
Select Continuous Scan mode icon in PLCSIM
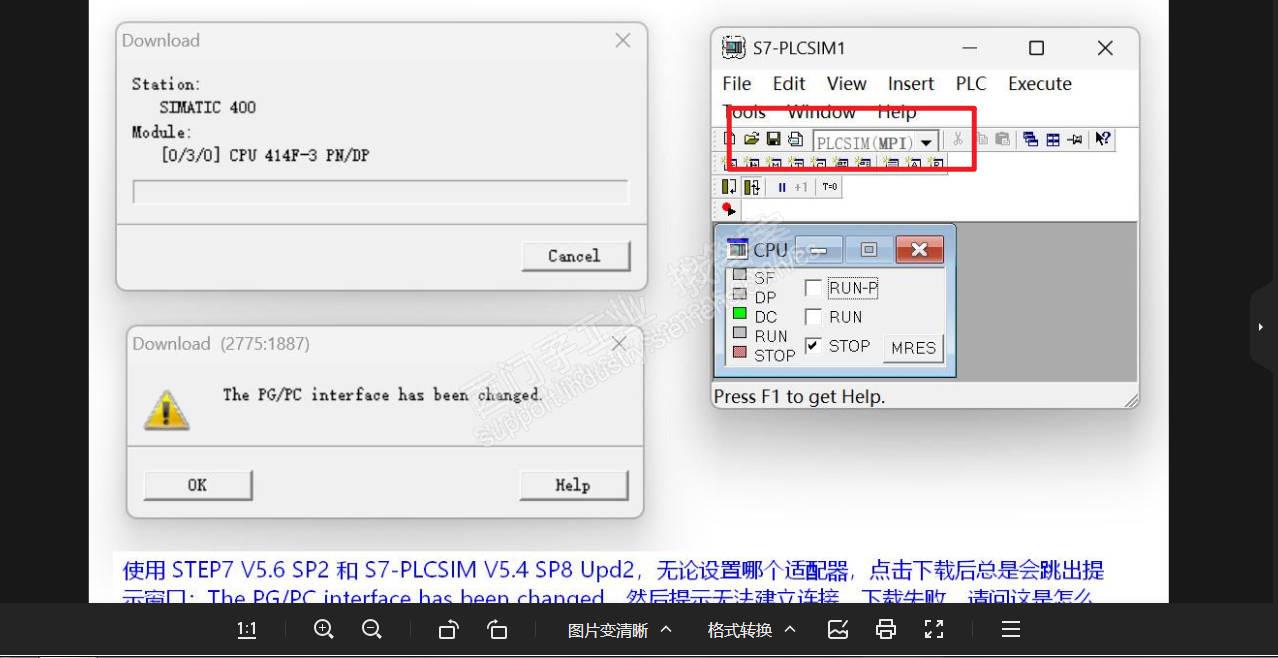(752, 187)
